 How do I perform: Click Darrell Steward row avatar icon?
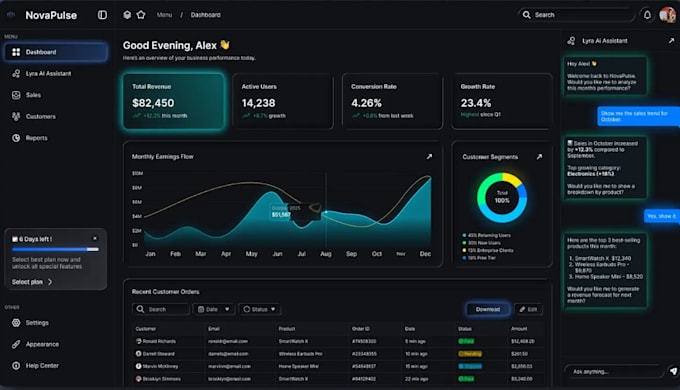click(139, 354)
